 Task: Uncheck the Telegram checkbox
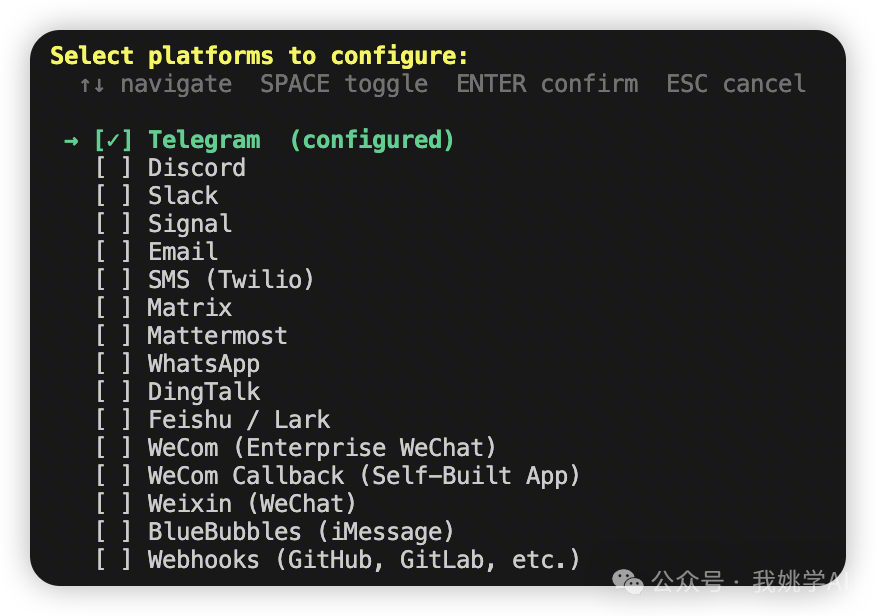click(x=113, y=140)
